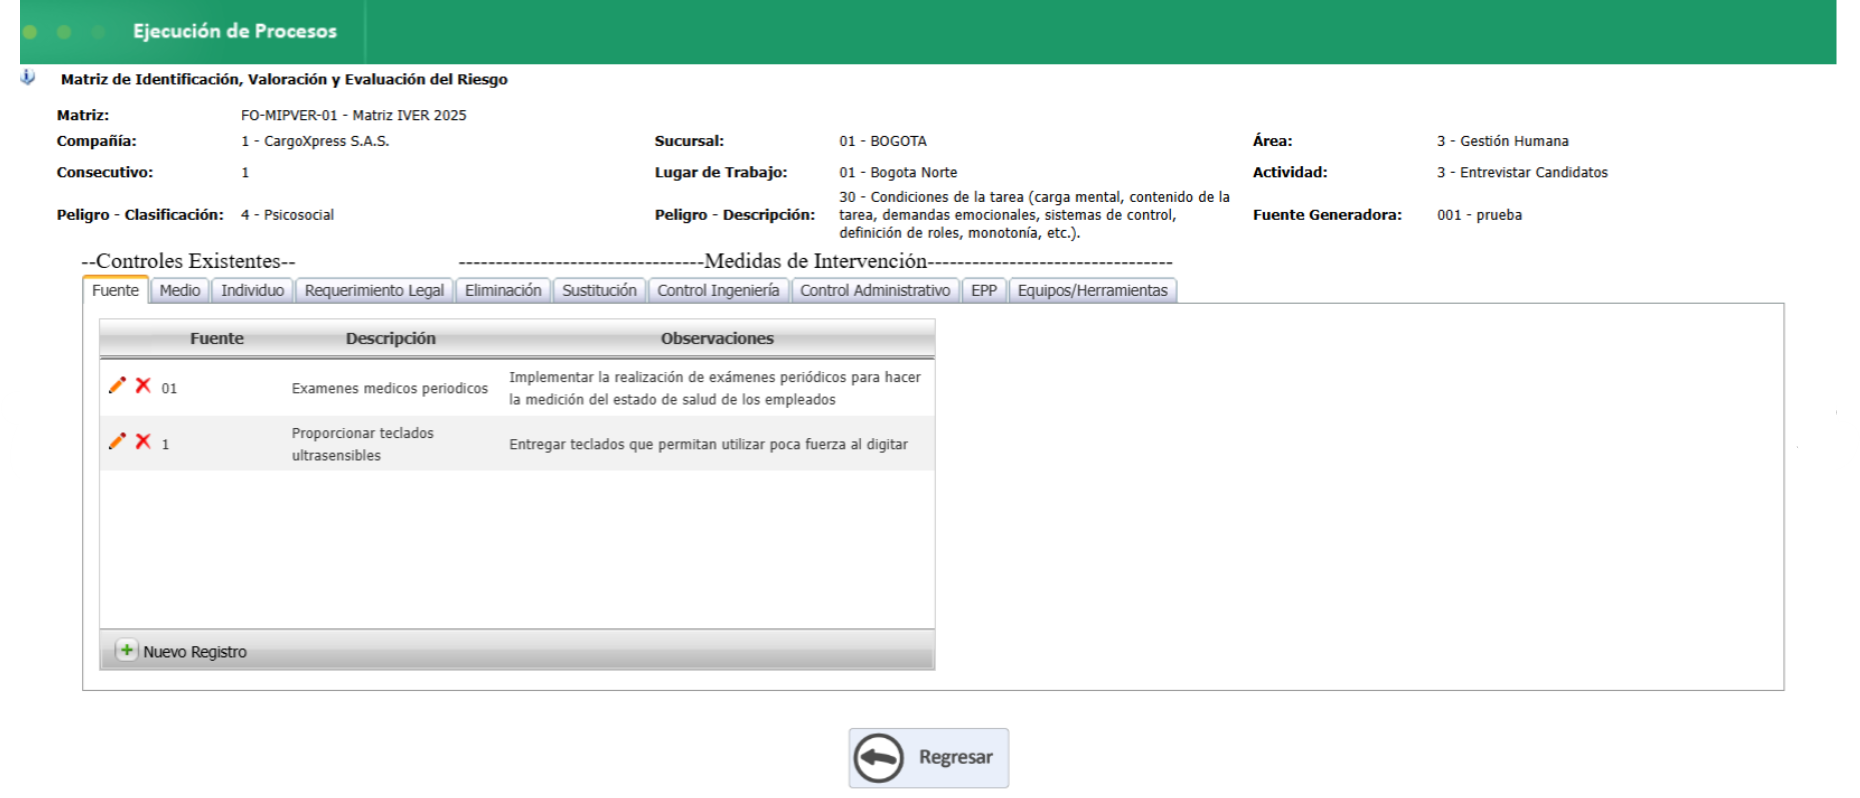Click the Medidas de Intervención section label
1860x798 pixels.
click(x=816, y=261)
